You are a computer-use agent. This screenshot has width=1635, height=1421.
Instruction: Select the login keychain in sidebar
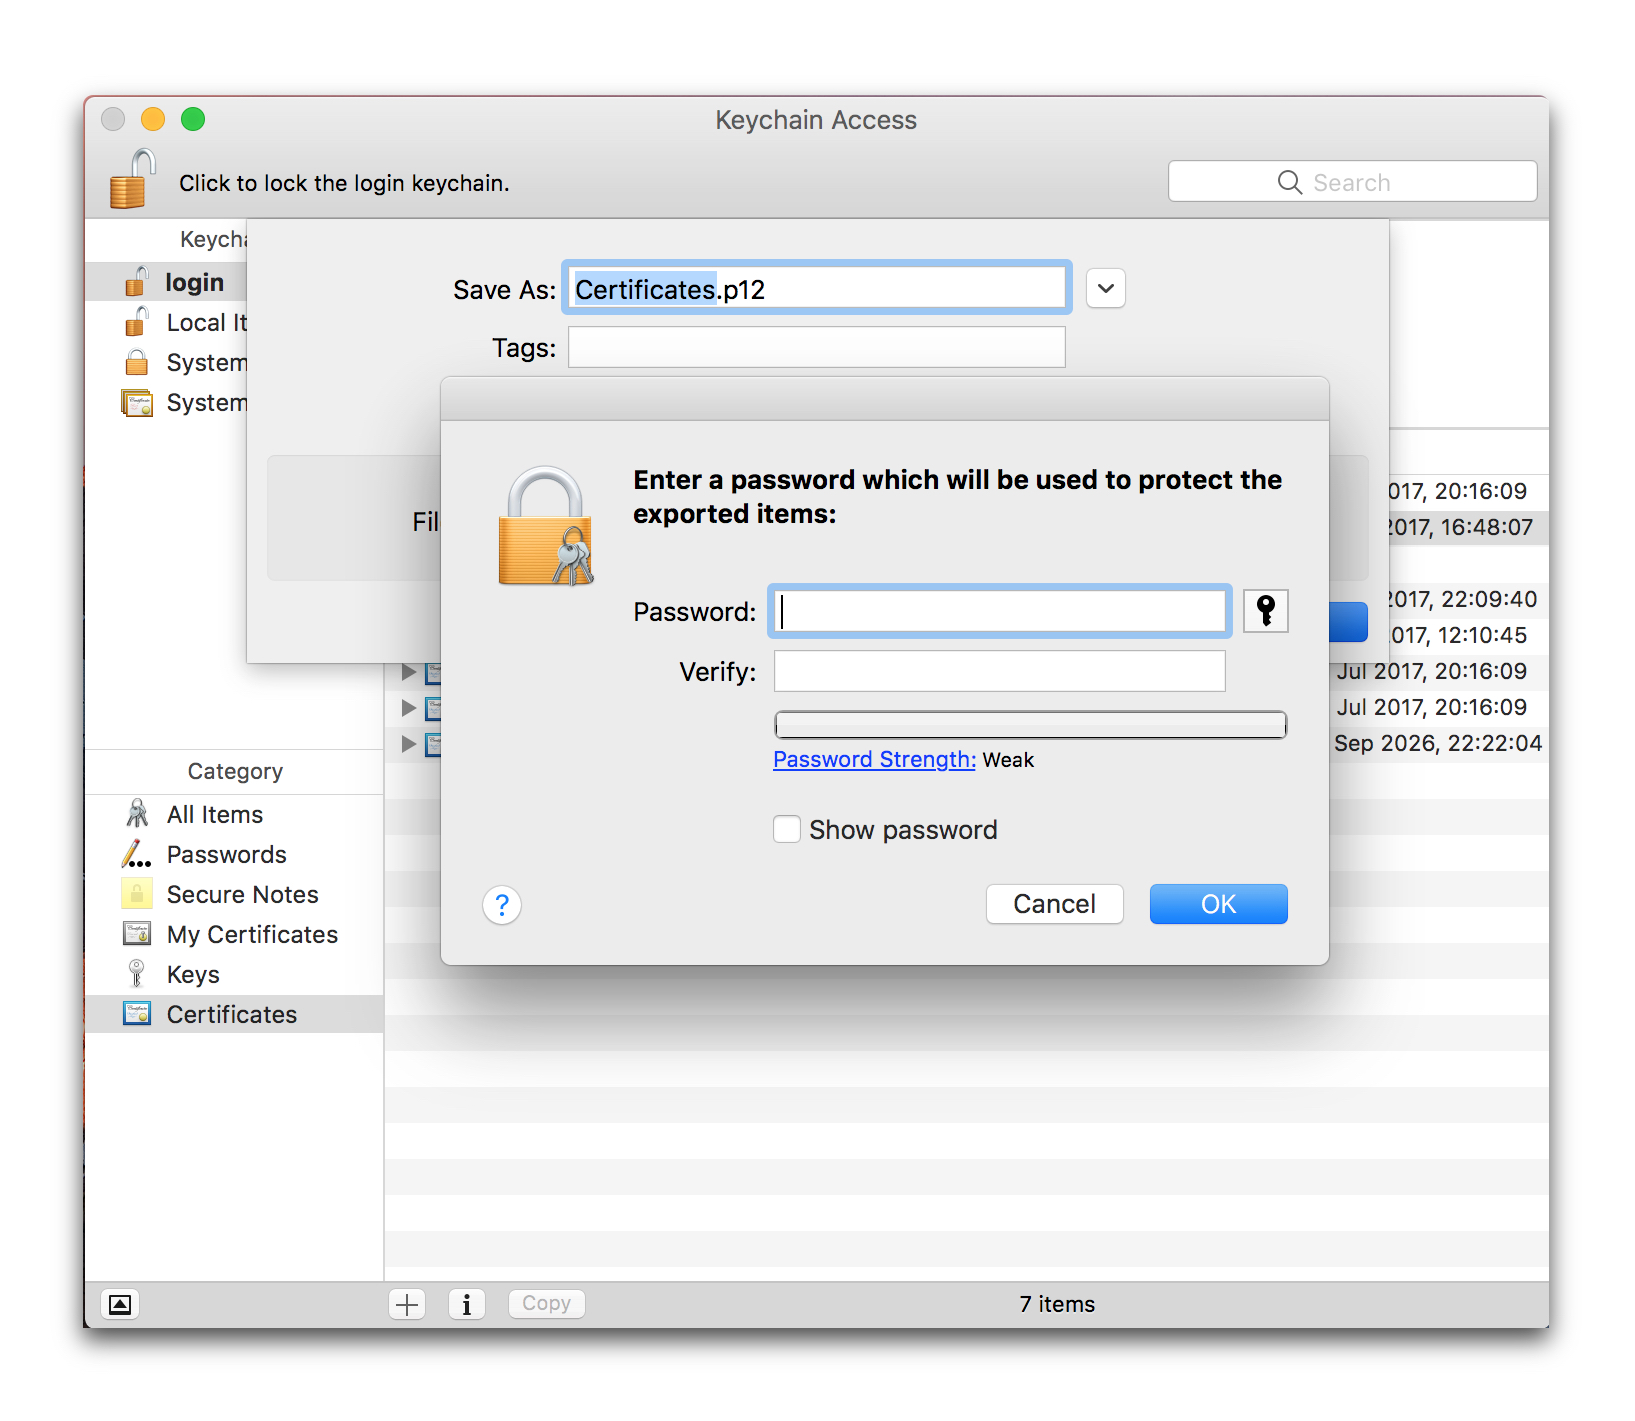click(x=194, y=283)
